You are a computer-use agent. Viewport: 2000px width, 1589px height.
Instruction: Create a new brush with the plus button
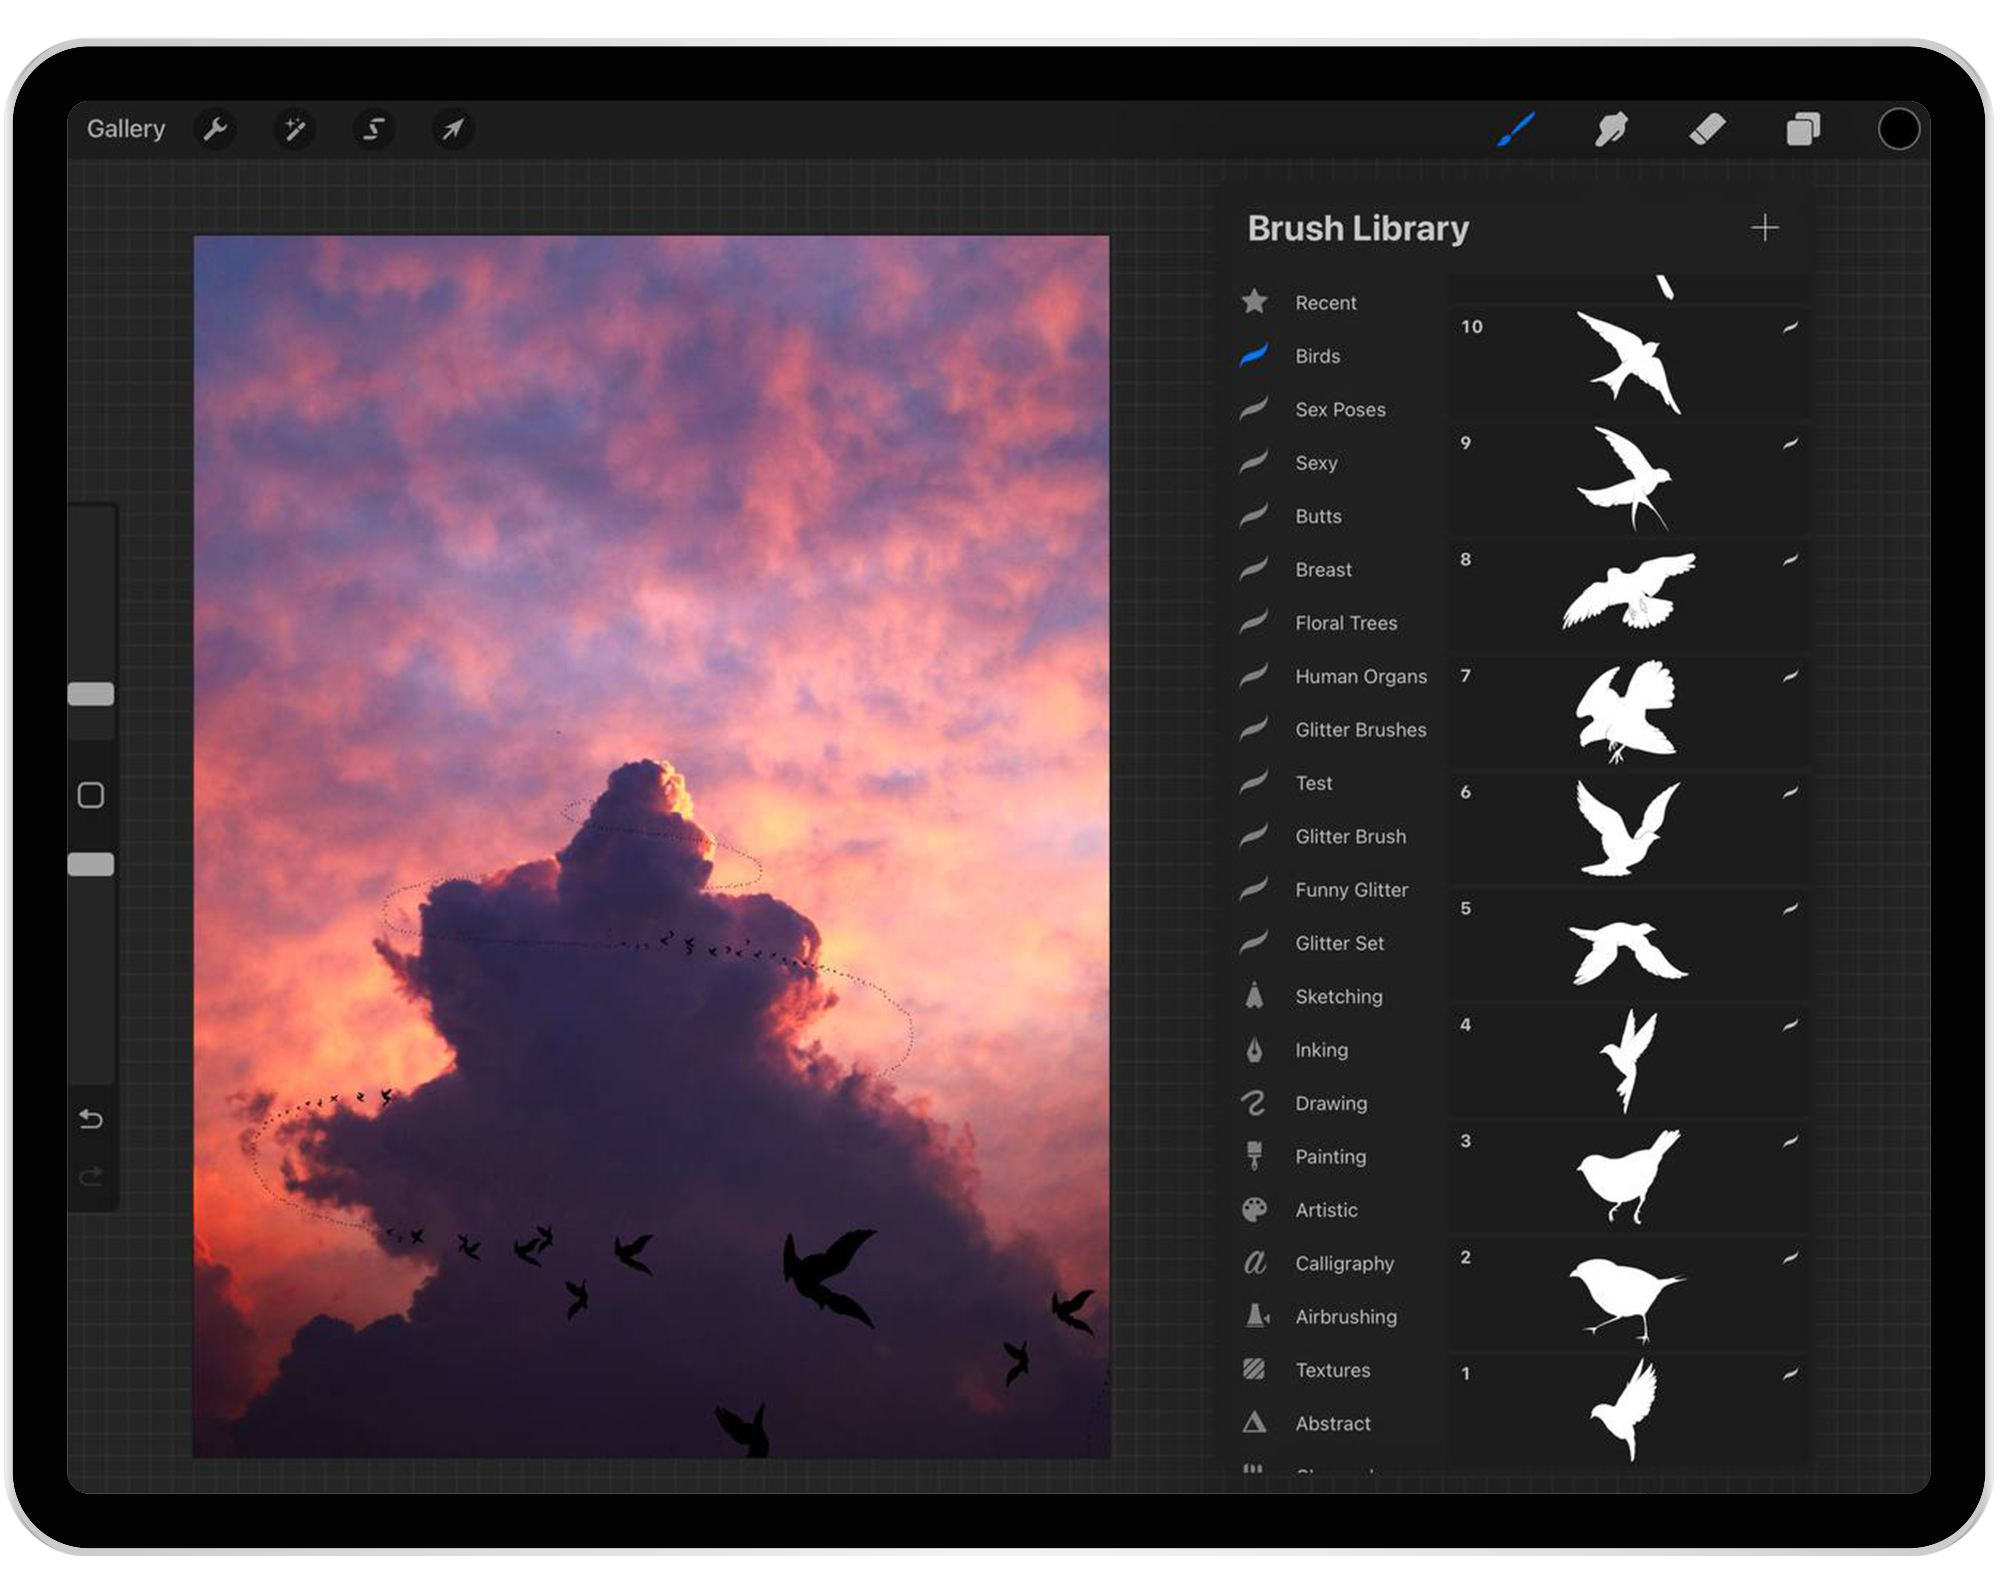tap(1766, 228)
